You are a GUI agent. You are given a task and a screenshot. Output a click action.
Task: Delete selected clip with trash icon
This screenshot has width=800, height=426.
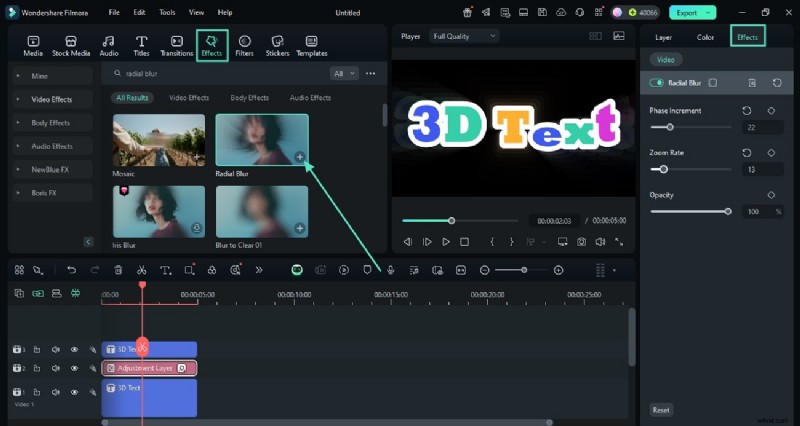pos(118,270)
